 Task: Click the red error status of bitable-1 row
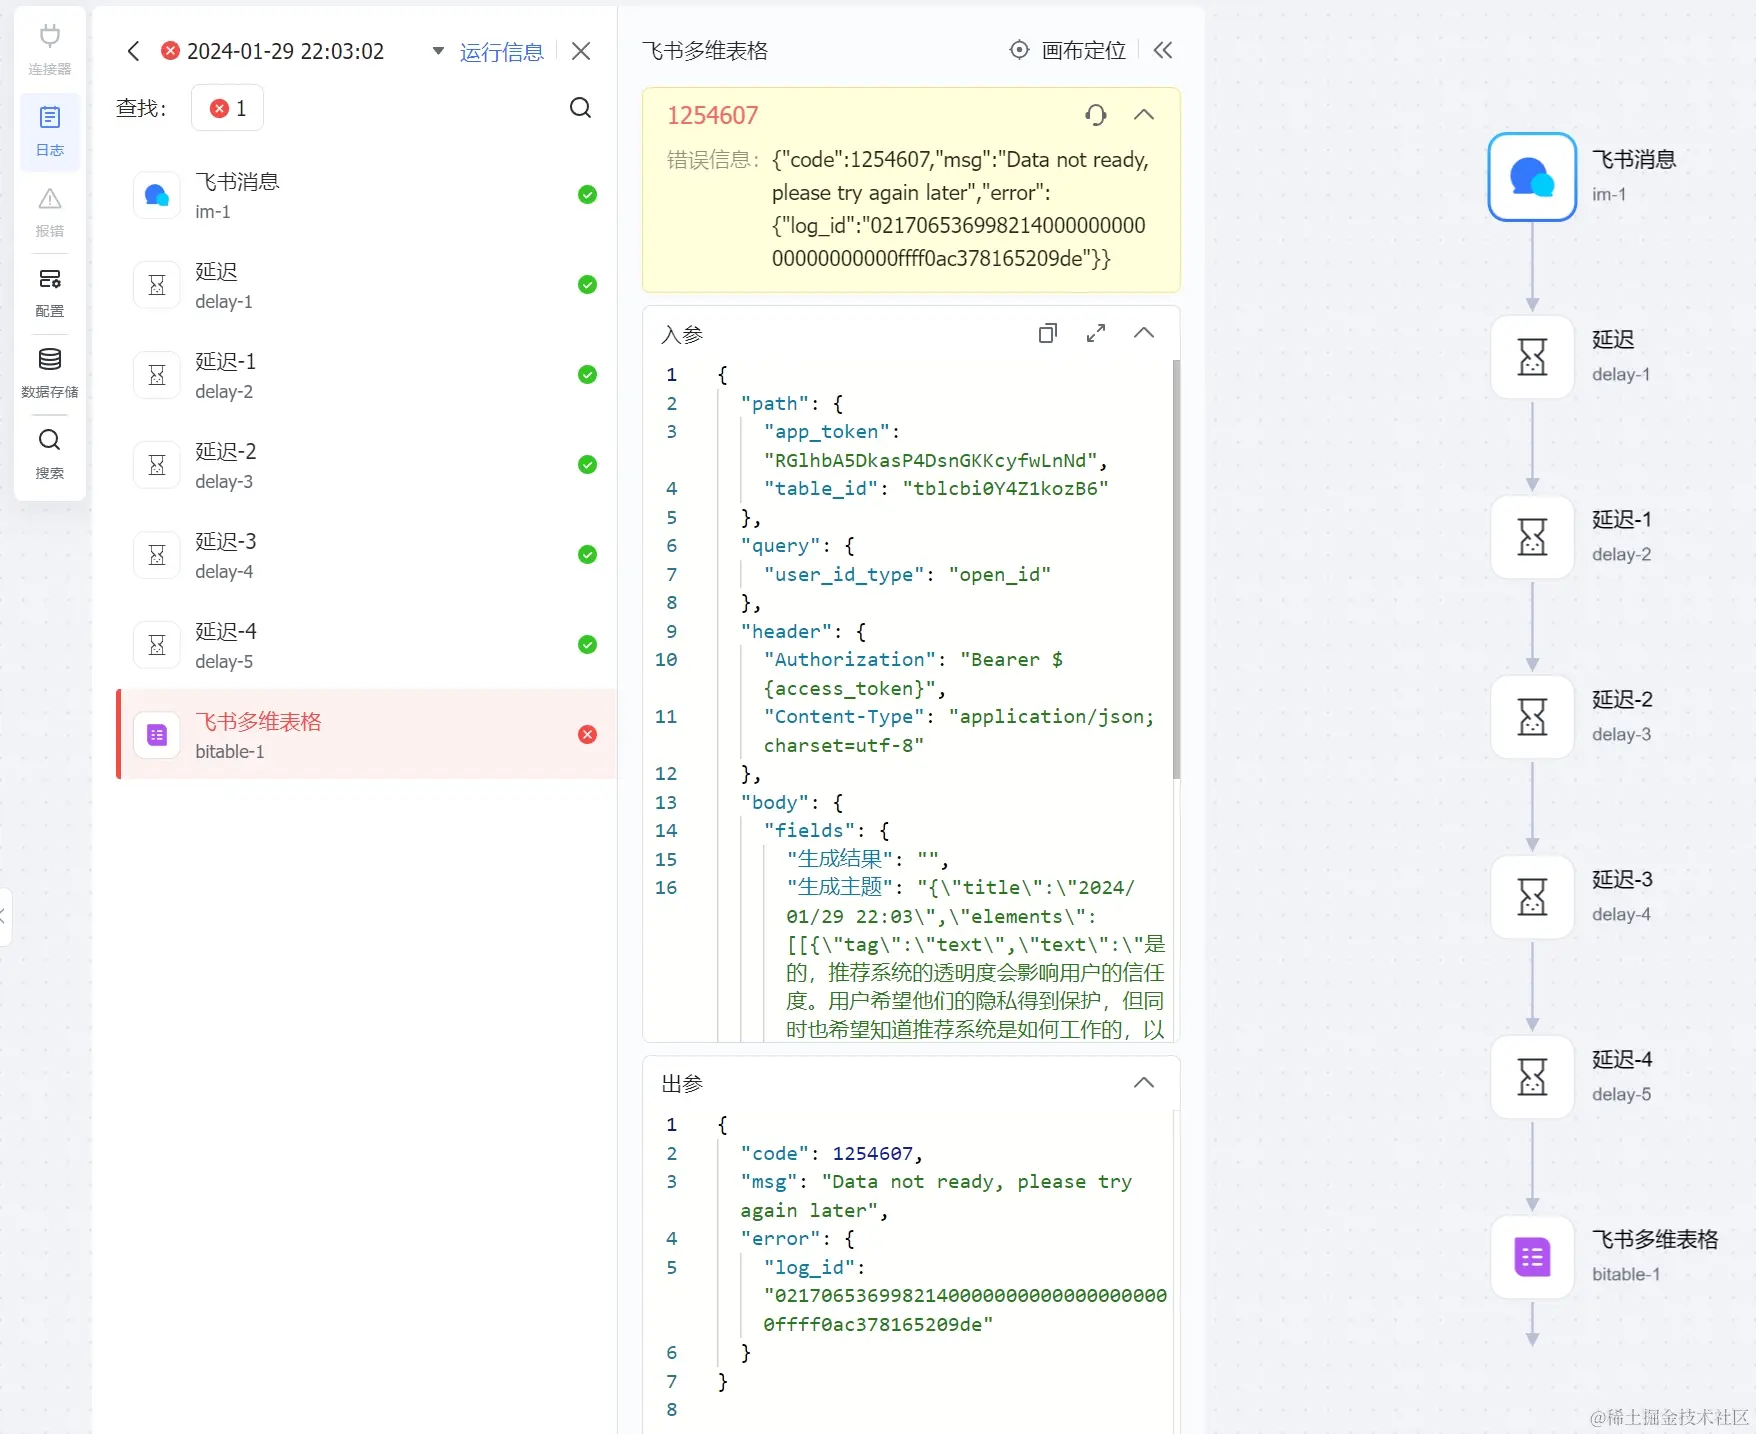pyautogui.click(x=588, y=735)
